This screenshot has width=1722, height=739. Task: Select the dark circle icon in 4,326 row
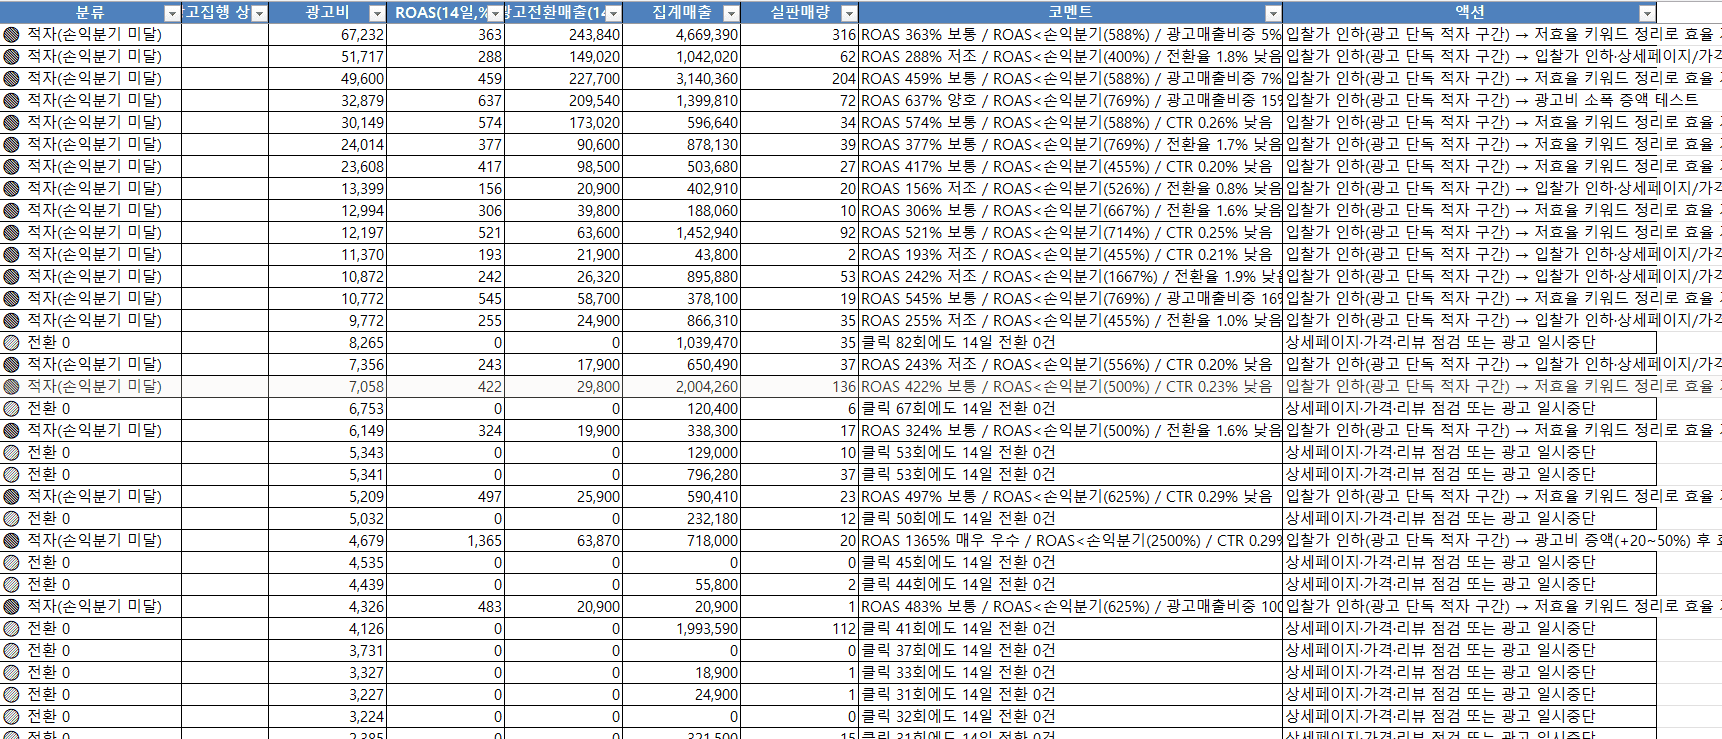click(11, 606)
